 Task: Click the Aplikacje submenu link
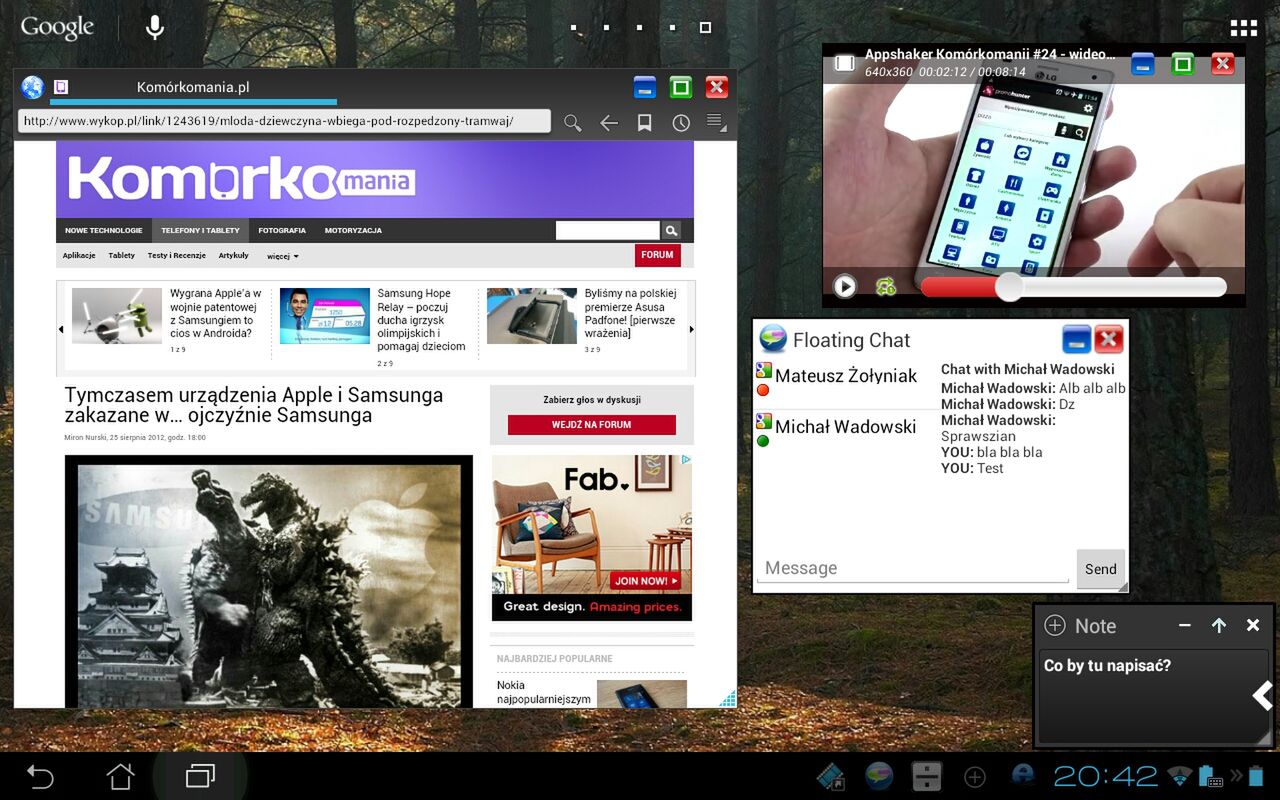79,255
